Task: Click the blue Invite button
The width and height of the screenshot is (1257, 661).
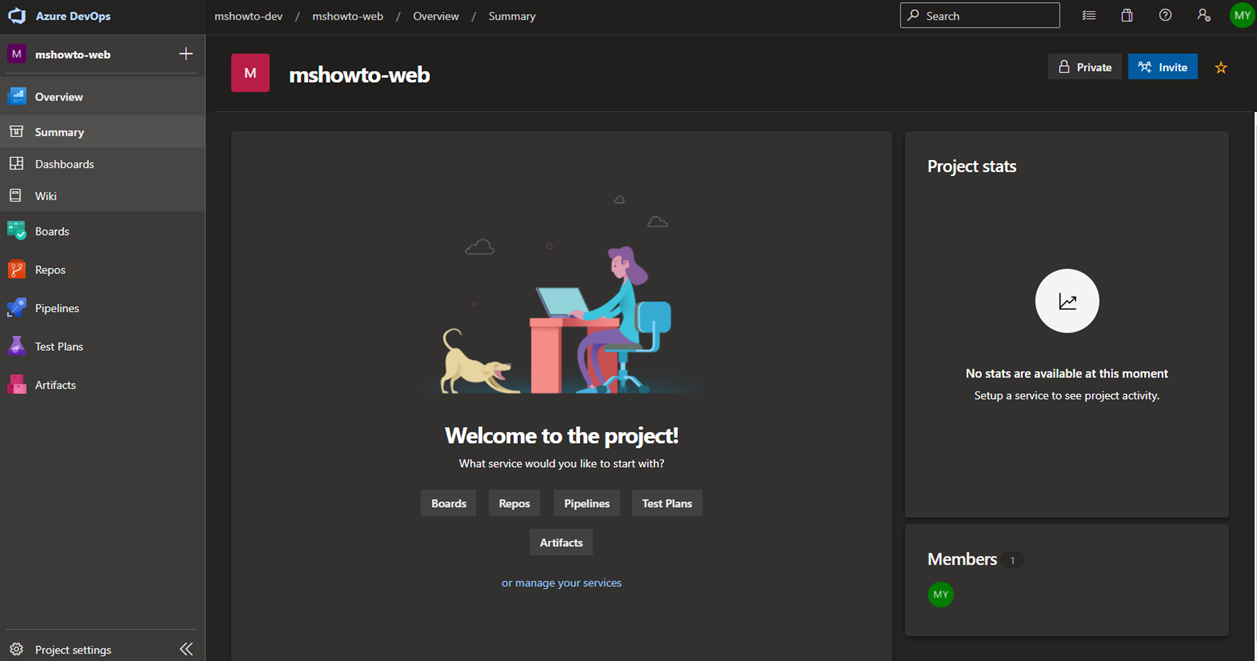Action: 1163,67
